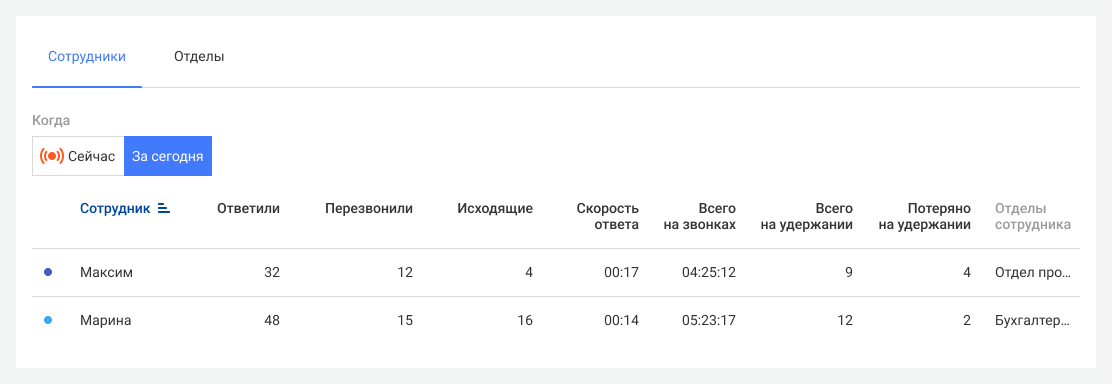This screenshot has height=384, width=1112.
Task: Open employee Максим row
Action: point(556,273)
